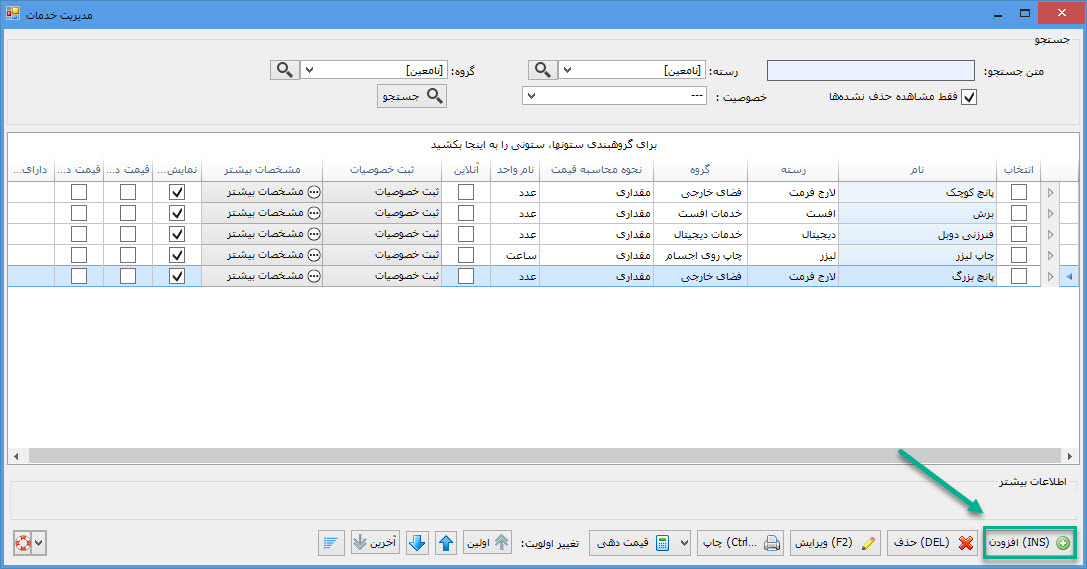This screenshot has width=1087, height=569.
Task: Open the گروه combo box
Action: click(x=374, y=70)
